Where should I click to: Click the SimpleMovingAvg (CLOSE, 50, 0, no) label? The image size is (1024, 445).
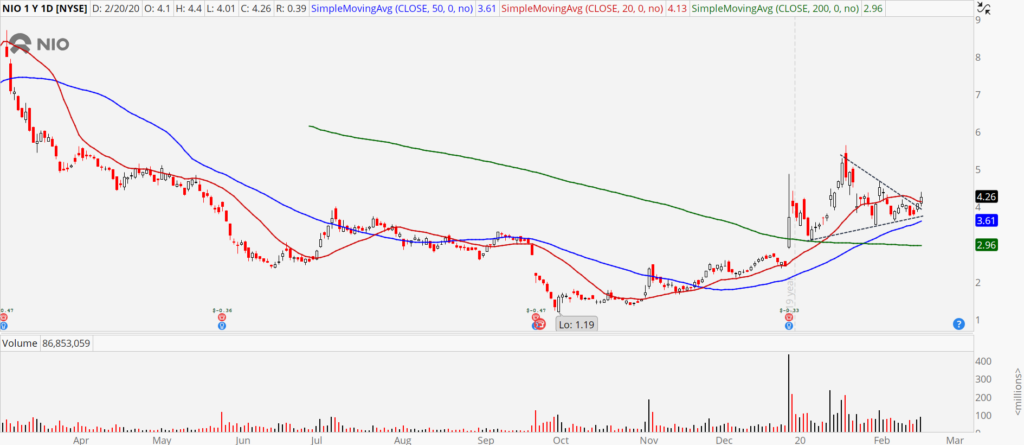tap(392, 9)
